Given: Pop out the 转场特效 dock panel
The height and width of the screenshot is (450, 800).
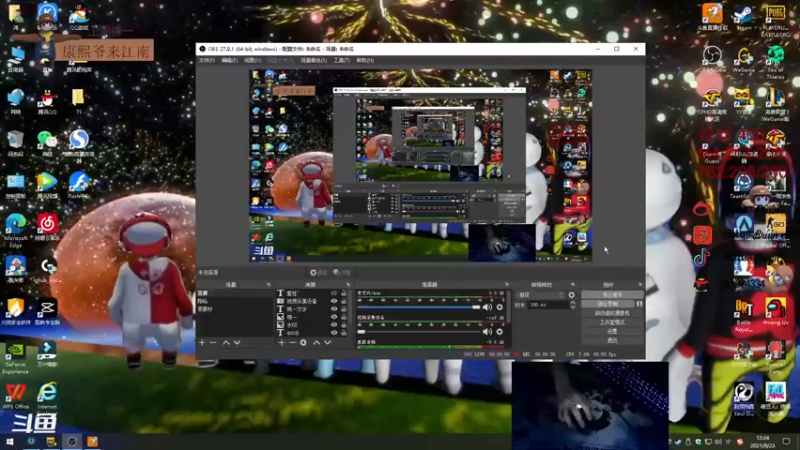Looking at the screenshot, I should click(x=572, y=285).
